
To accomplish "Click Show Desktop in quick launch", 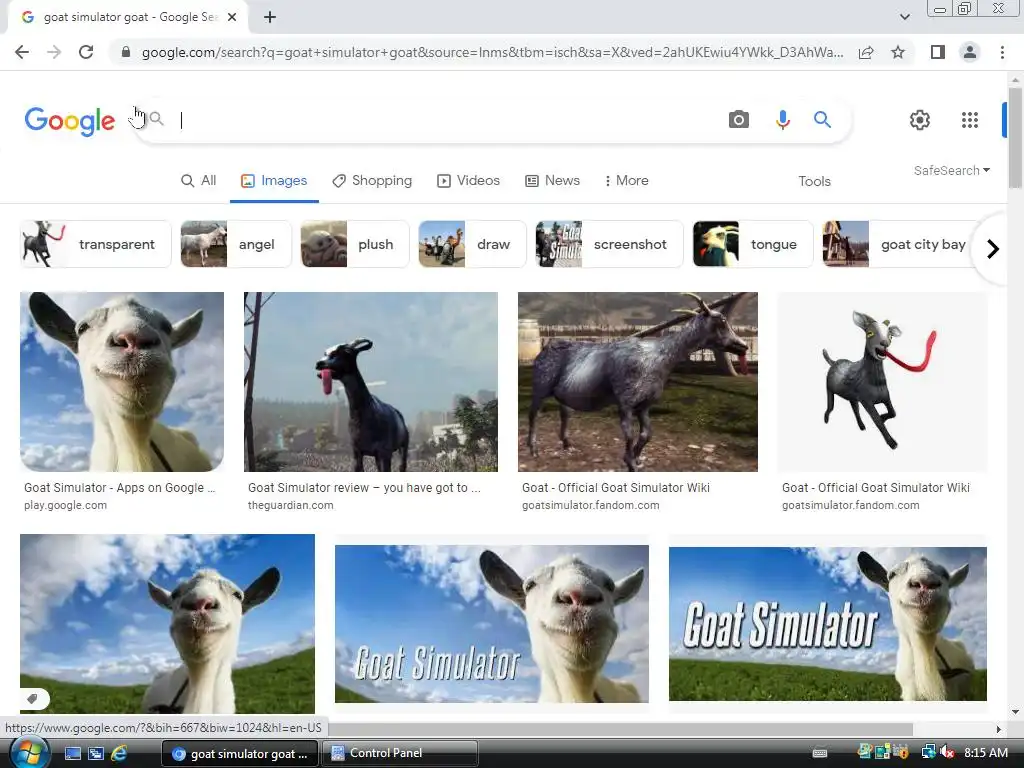I will 72,754.
